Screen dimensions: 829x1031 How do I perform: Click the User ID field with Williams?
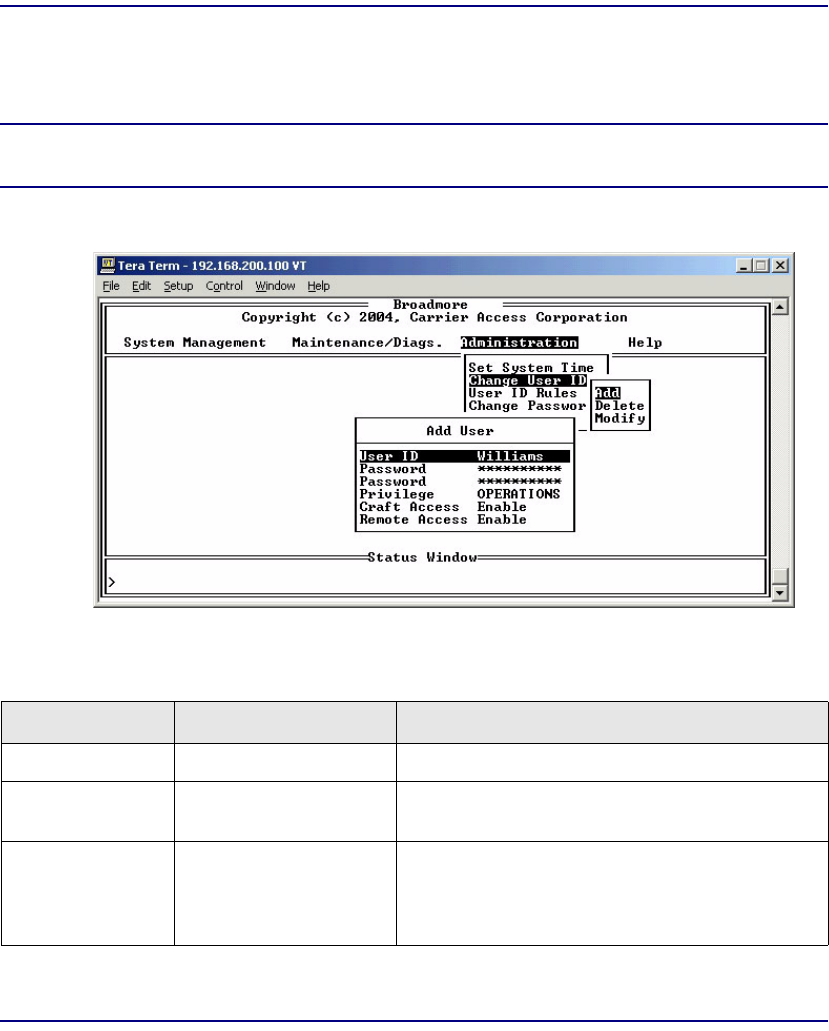coord(464,456)
